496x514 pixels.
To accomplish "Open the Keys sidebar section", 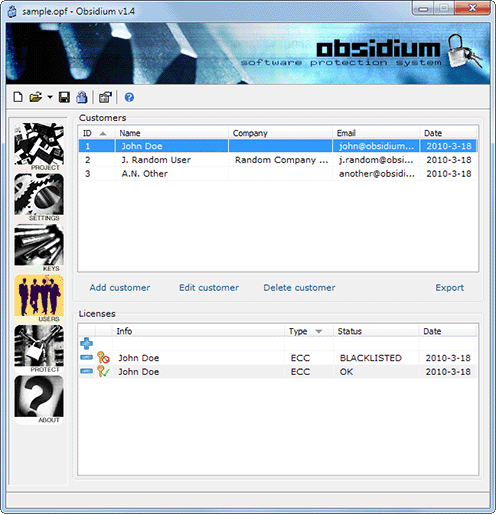I will coord(39,248).
